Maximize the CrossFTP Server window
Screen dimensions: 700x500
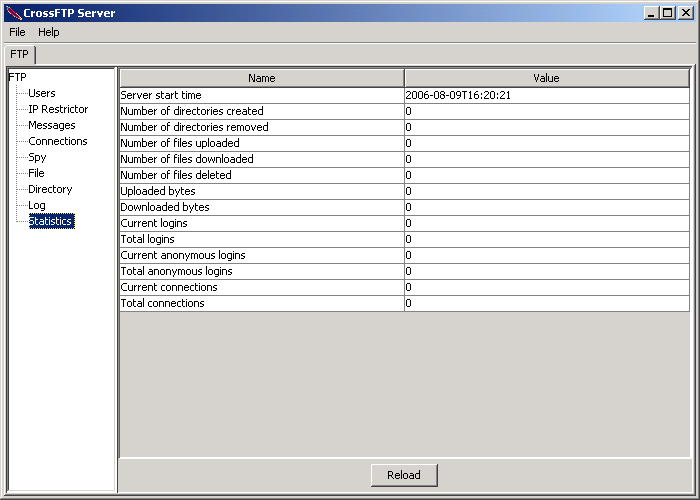(x=668, y=13)
